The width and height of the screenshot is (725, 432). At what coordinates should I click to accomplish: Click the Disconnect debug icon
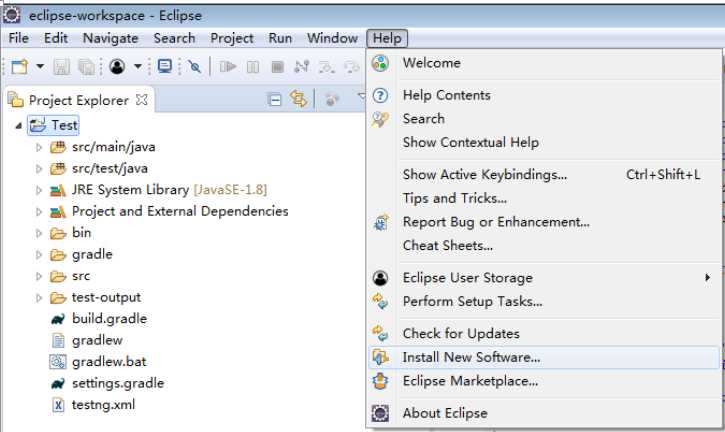point(301,67)
